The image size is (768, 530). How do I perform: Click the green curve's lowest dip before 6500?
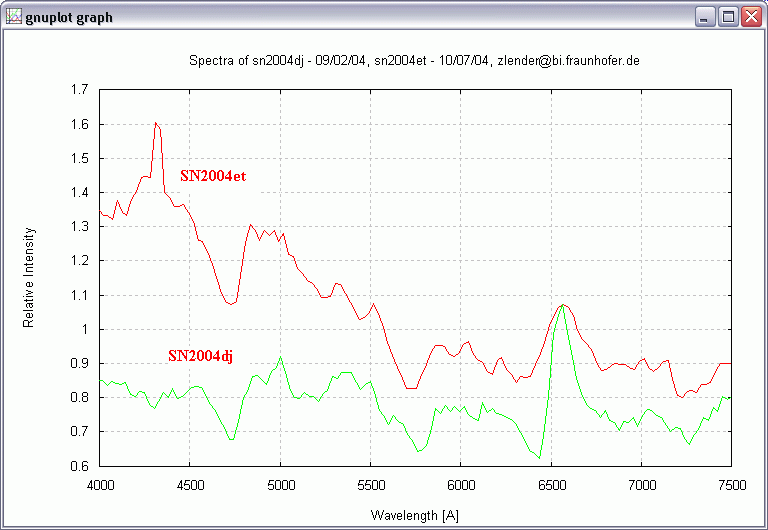click(540, 457)
